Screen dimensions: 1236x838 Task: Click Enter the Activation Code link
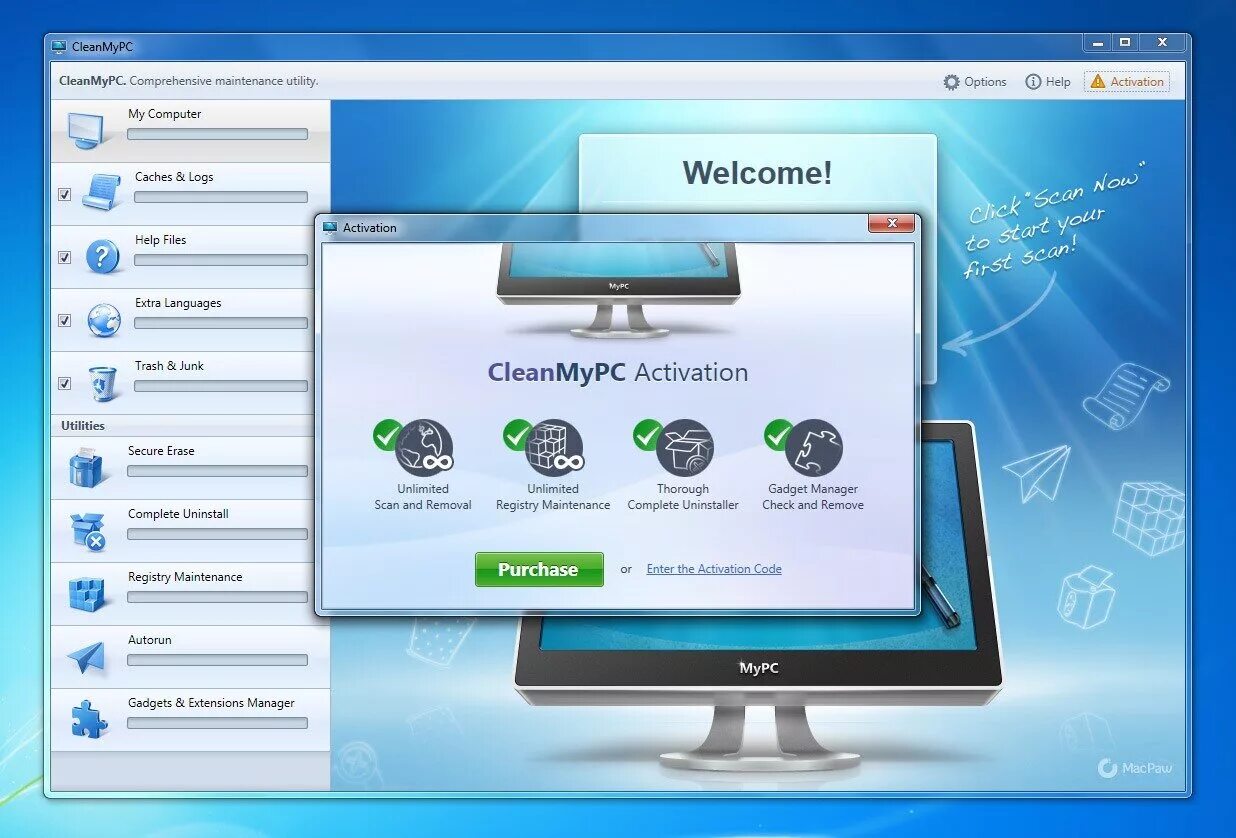[714, 569]
